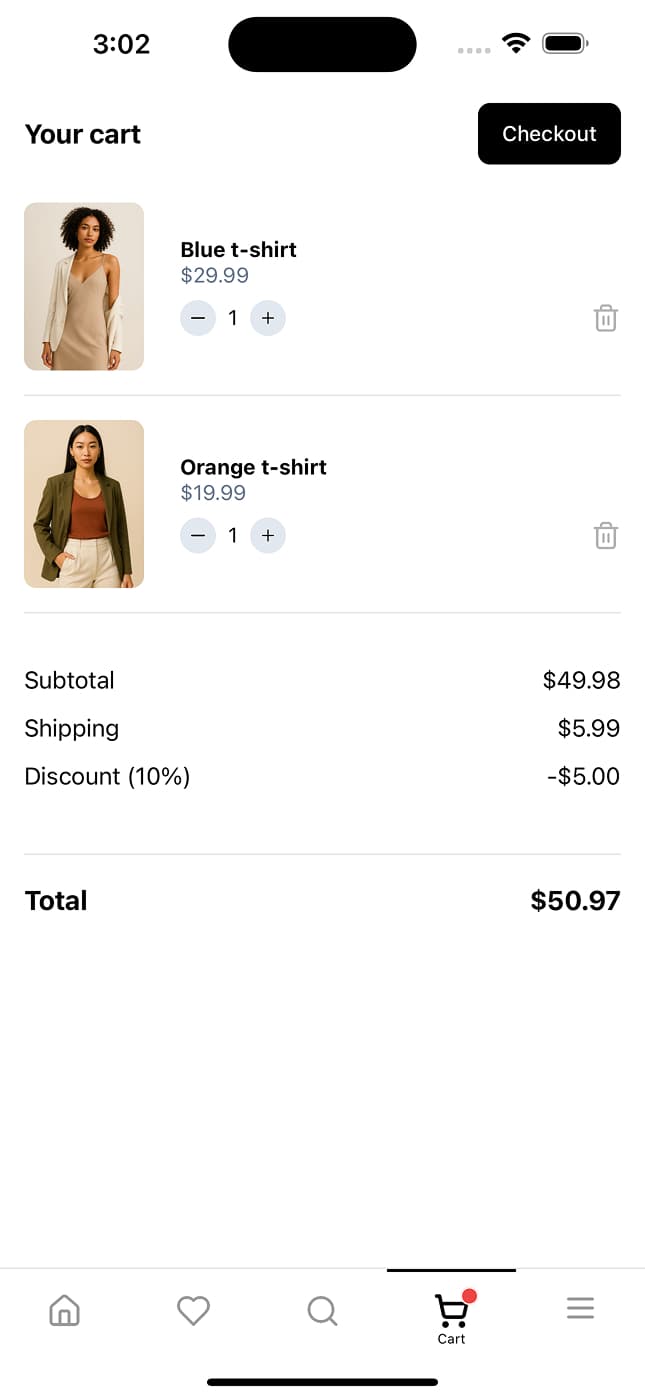Tap the Wi-Fi icon in status bar
645x1398 pixels.
(515, 43)
